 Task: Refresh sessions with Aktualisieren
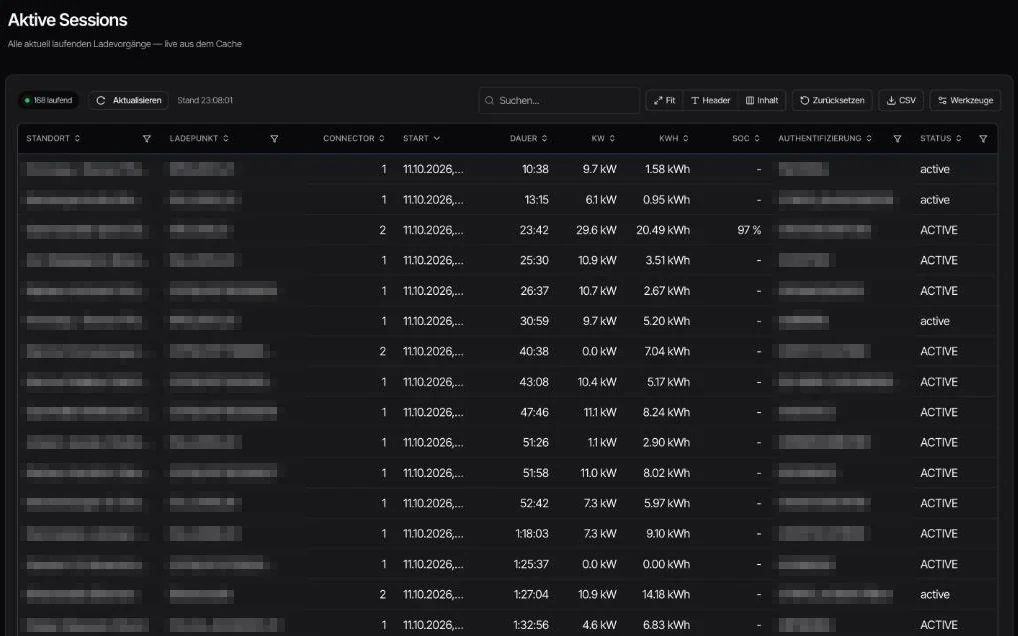pyautogui.click(x=129, y=101)
